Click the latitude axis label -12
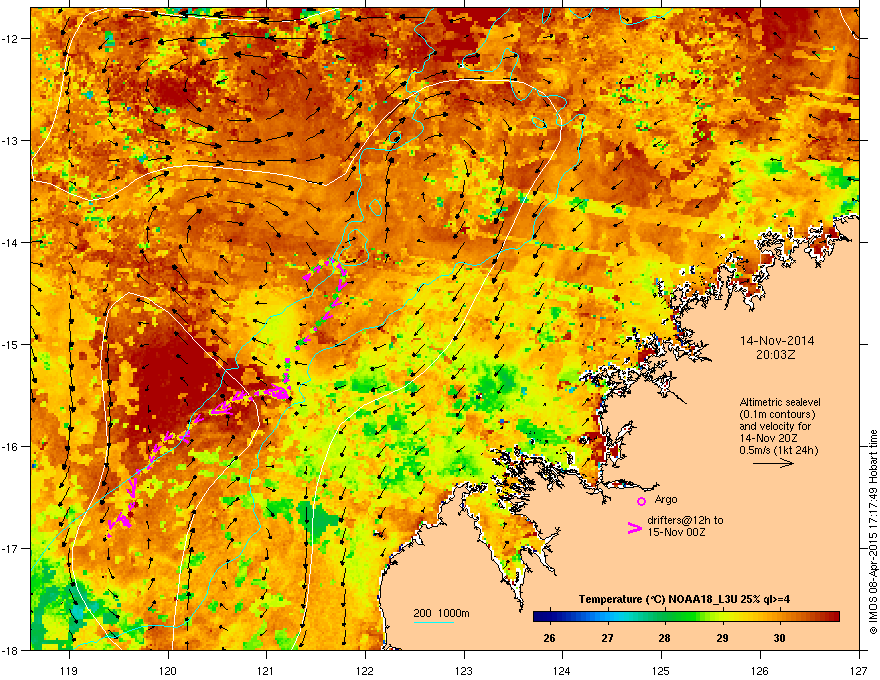Viewport: 880px width, 680px height. click(11, 38)
